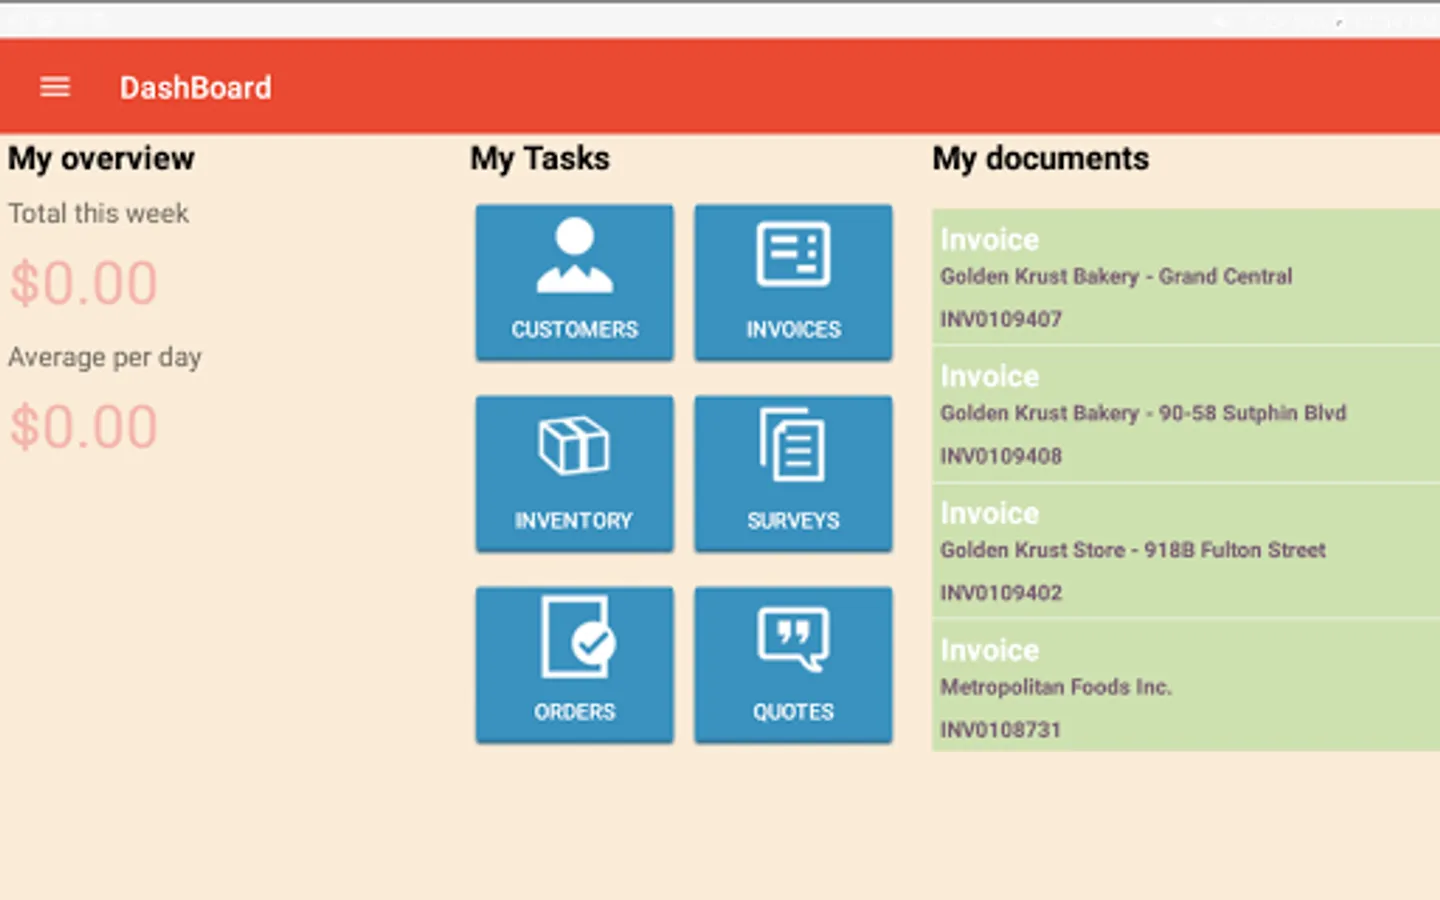Click the My overview heading
1440x900 pixels.
tap(101, 158)
